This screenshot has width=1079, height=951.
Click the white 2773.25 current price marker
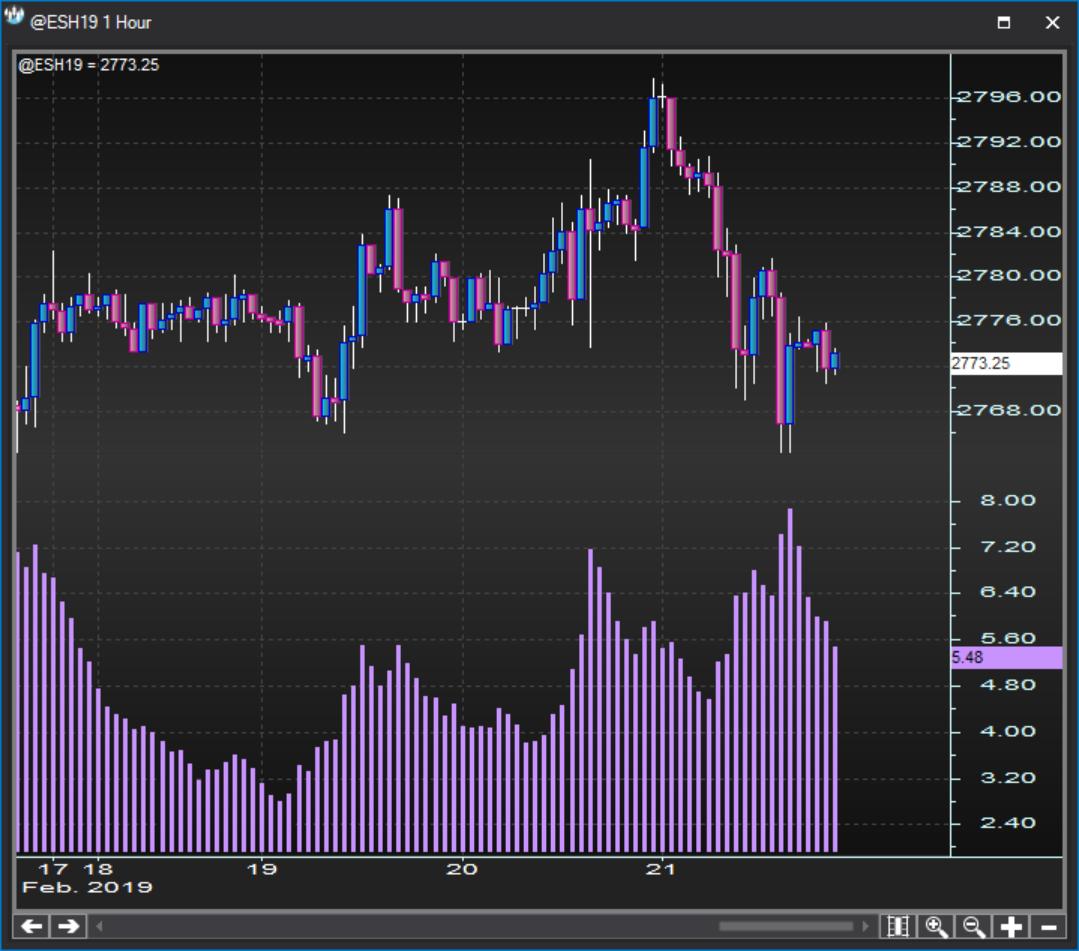click(x=1006, y=363)
